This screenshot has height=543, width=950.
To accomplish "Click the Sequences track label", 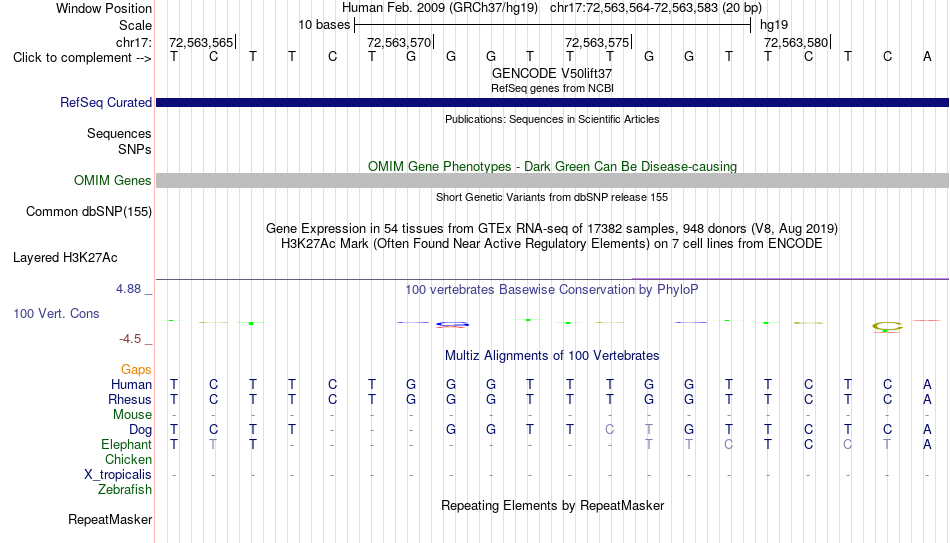I will point(119,133).
